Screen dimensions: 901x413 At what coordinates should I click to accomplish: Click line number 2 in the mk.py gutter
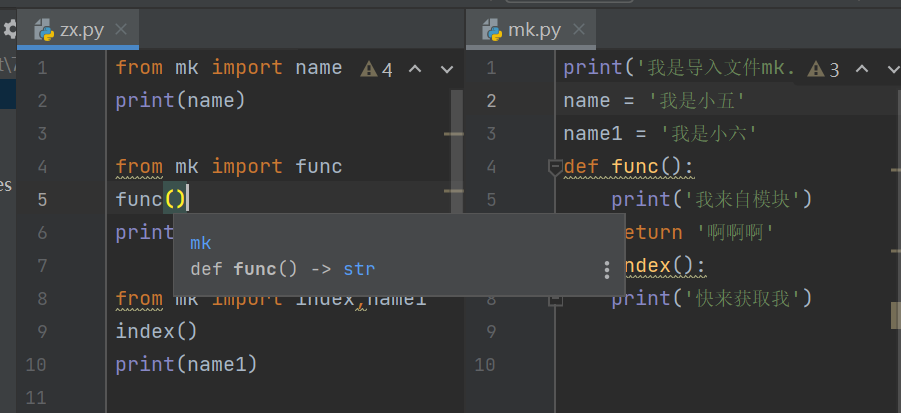click(491, 101)
